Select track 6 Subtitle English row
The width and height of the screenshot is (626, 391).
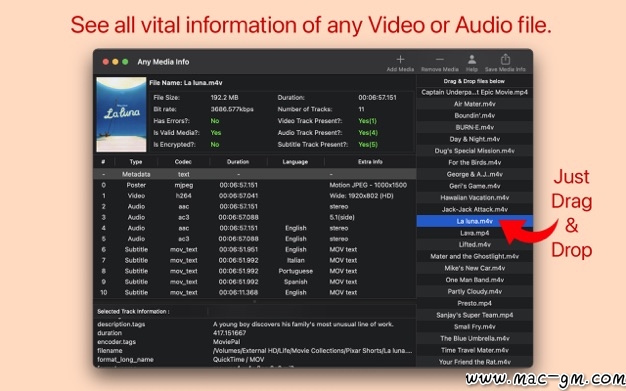pyautogui.click(x=255, y=250)
